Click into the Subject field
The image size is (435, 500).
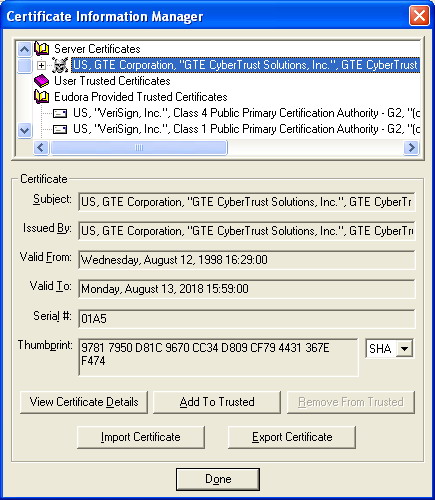247,202
